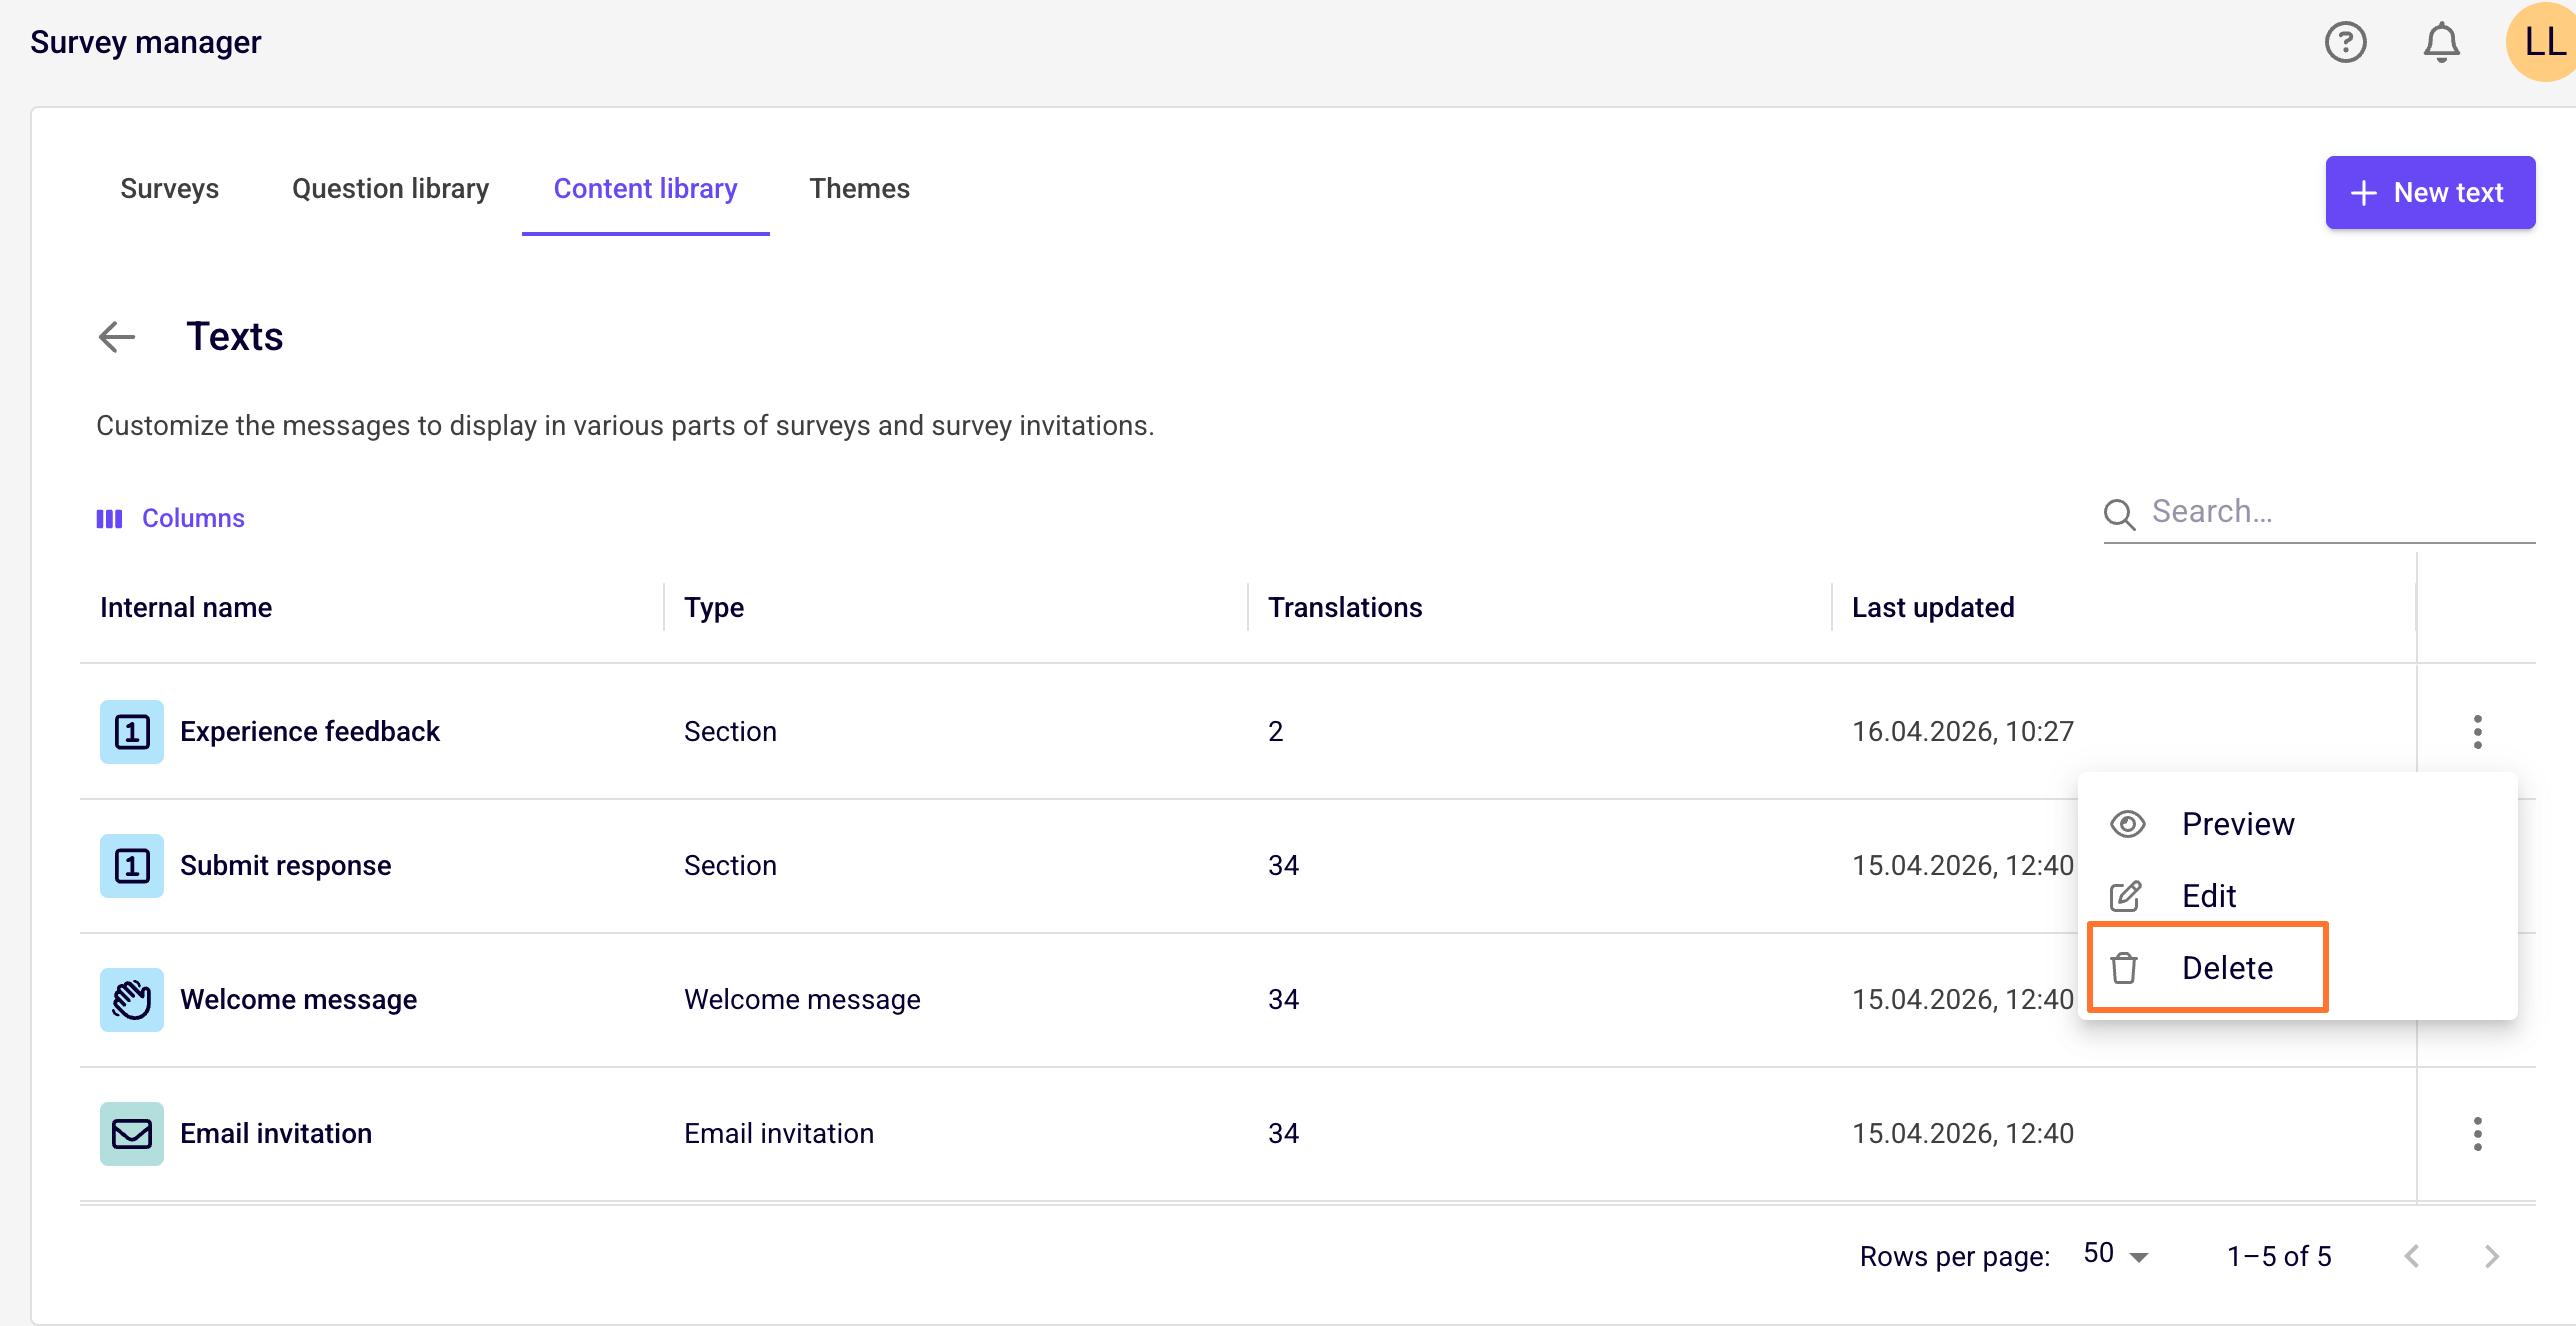This screenshot has height=1326, width=2576.
Task: Click the Experience feedback translations count 2
Action: point(1275,732)
